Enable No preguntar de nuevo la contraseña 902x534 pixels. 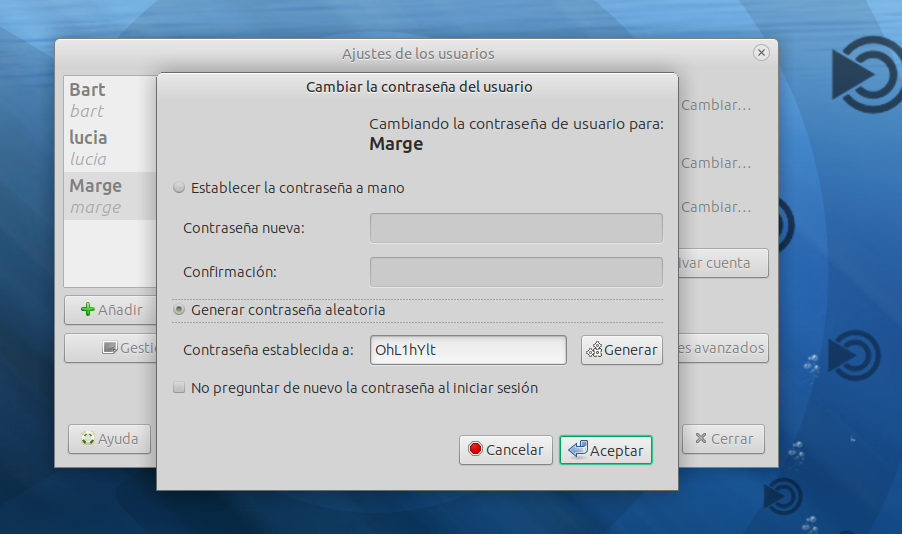[x=180, y=388]
